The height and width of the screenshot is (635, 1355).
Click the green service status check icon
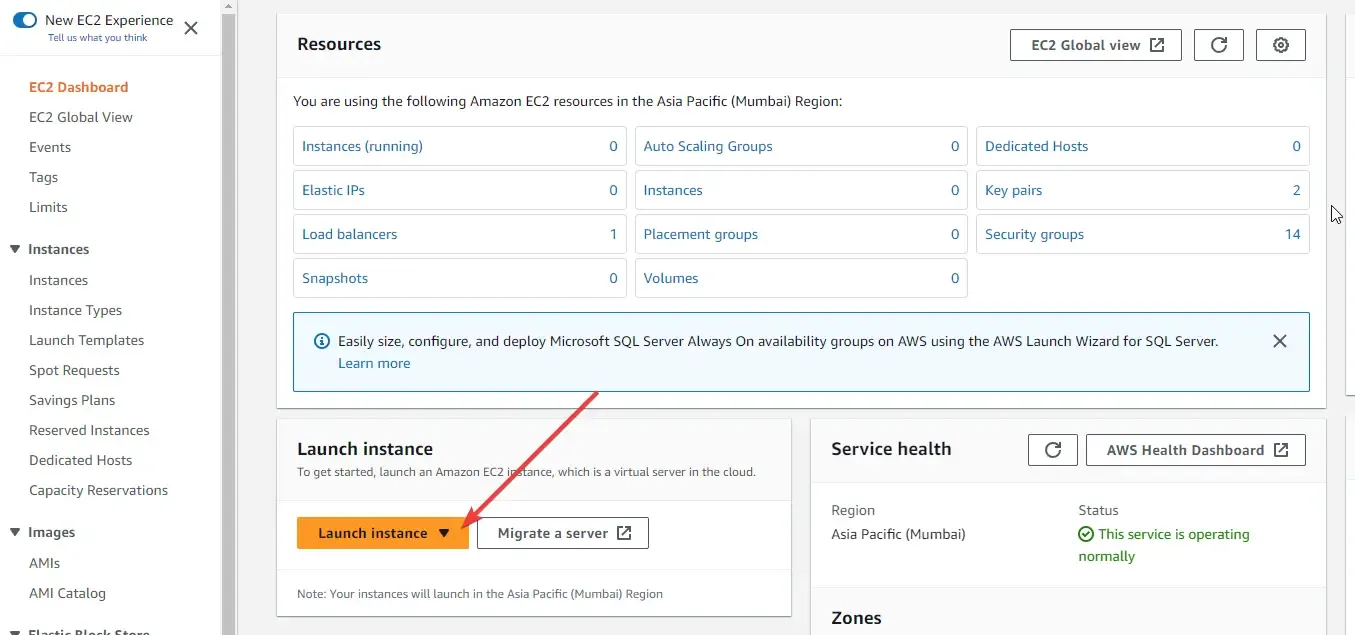(1085, 534)
